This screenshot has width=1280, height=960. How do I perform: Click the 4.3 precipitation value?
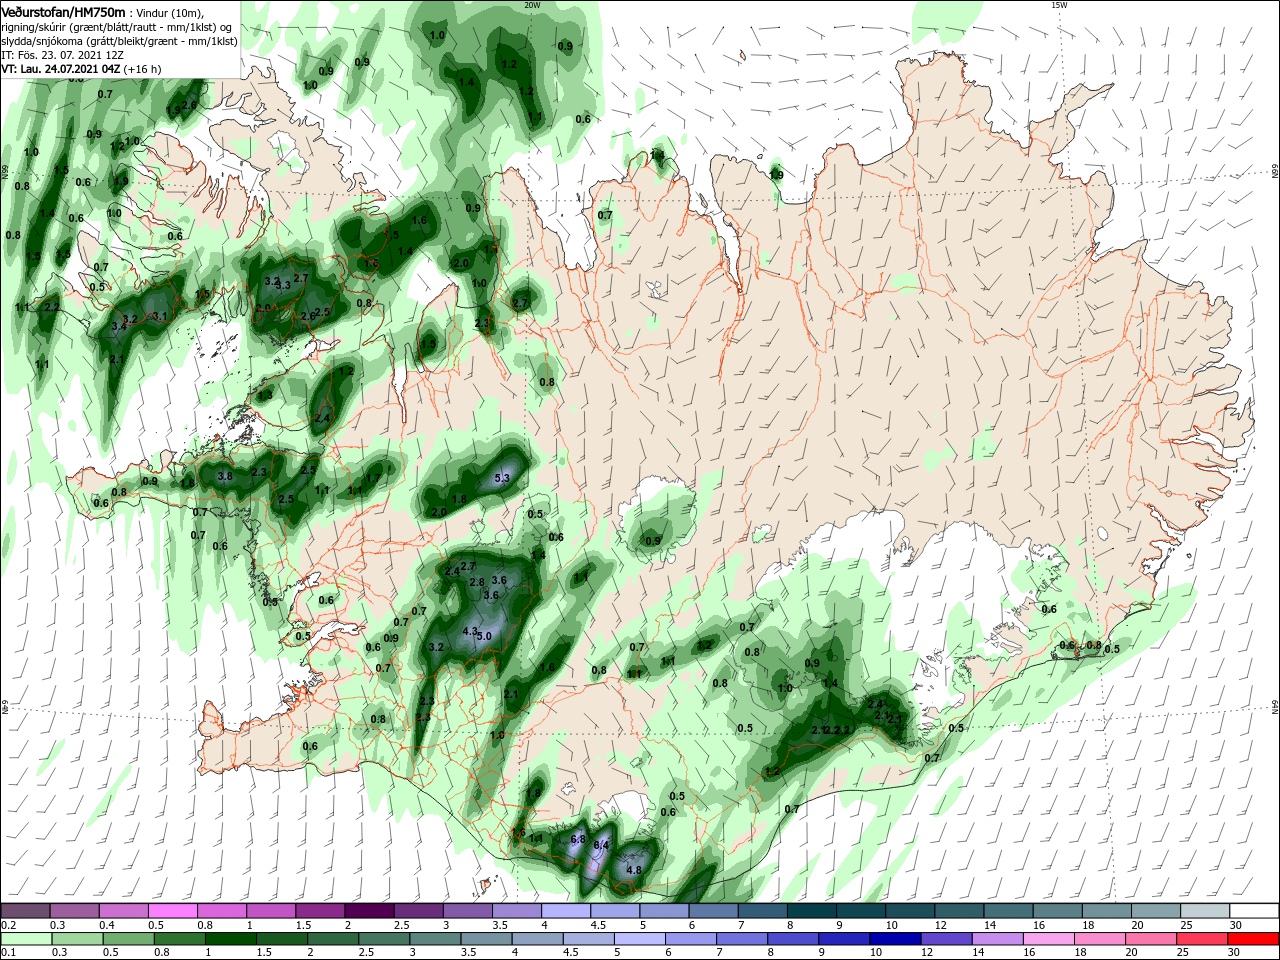[471, 631]
